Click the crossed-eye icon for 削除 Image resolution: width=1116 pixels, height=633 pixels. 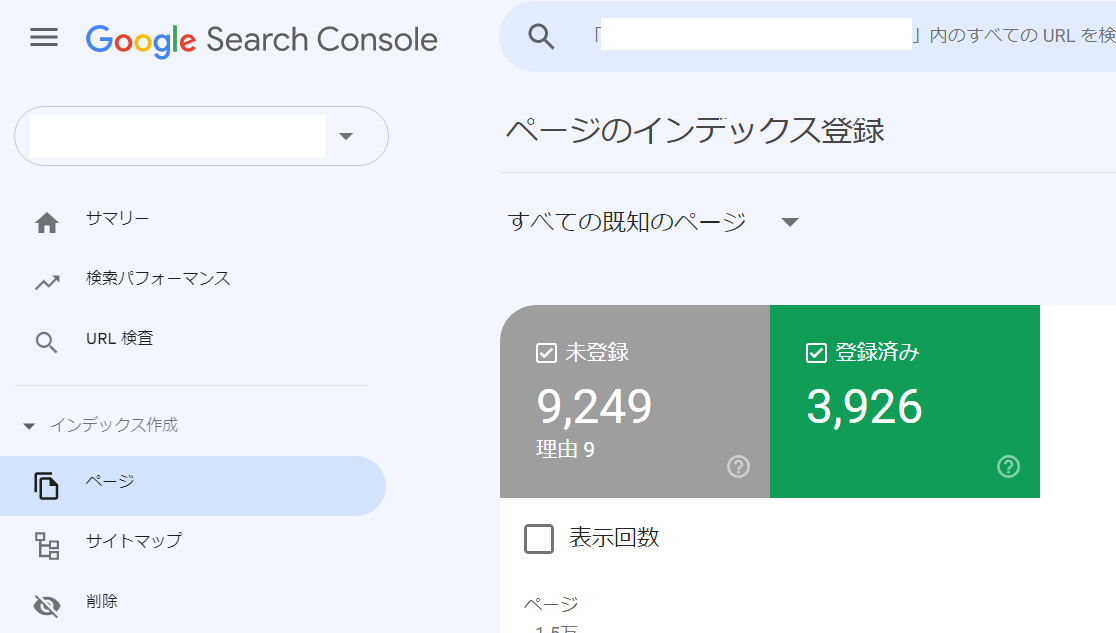click(x=47, y=605)
